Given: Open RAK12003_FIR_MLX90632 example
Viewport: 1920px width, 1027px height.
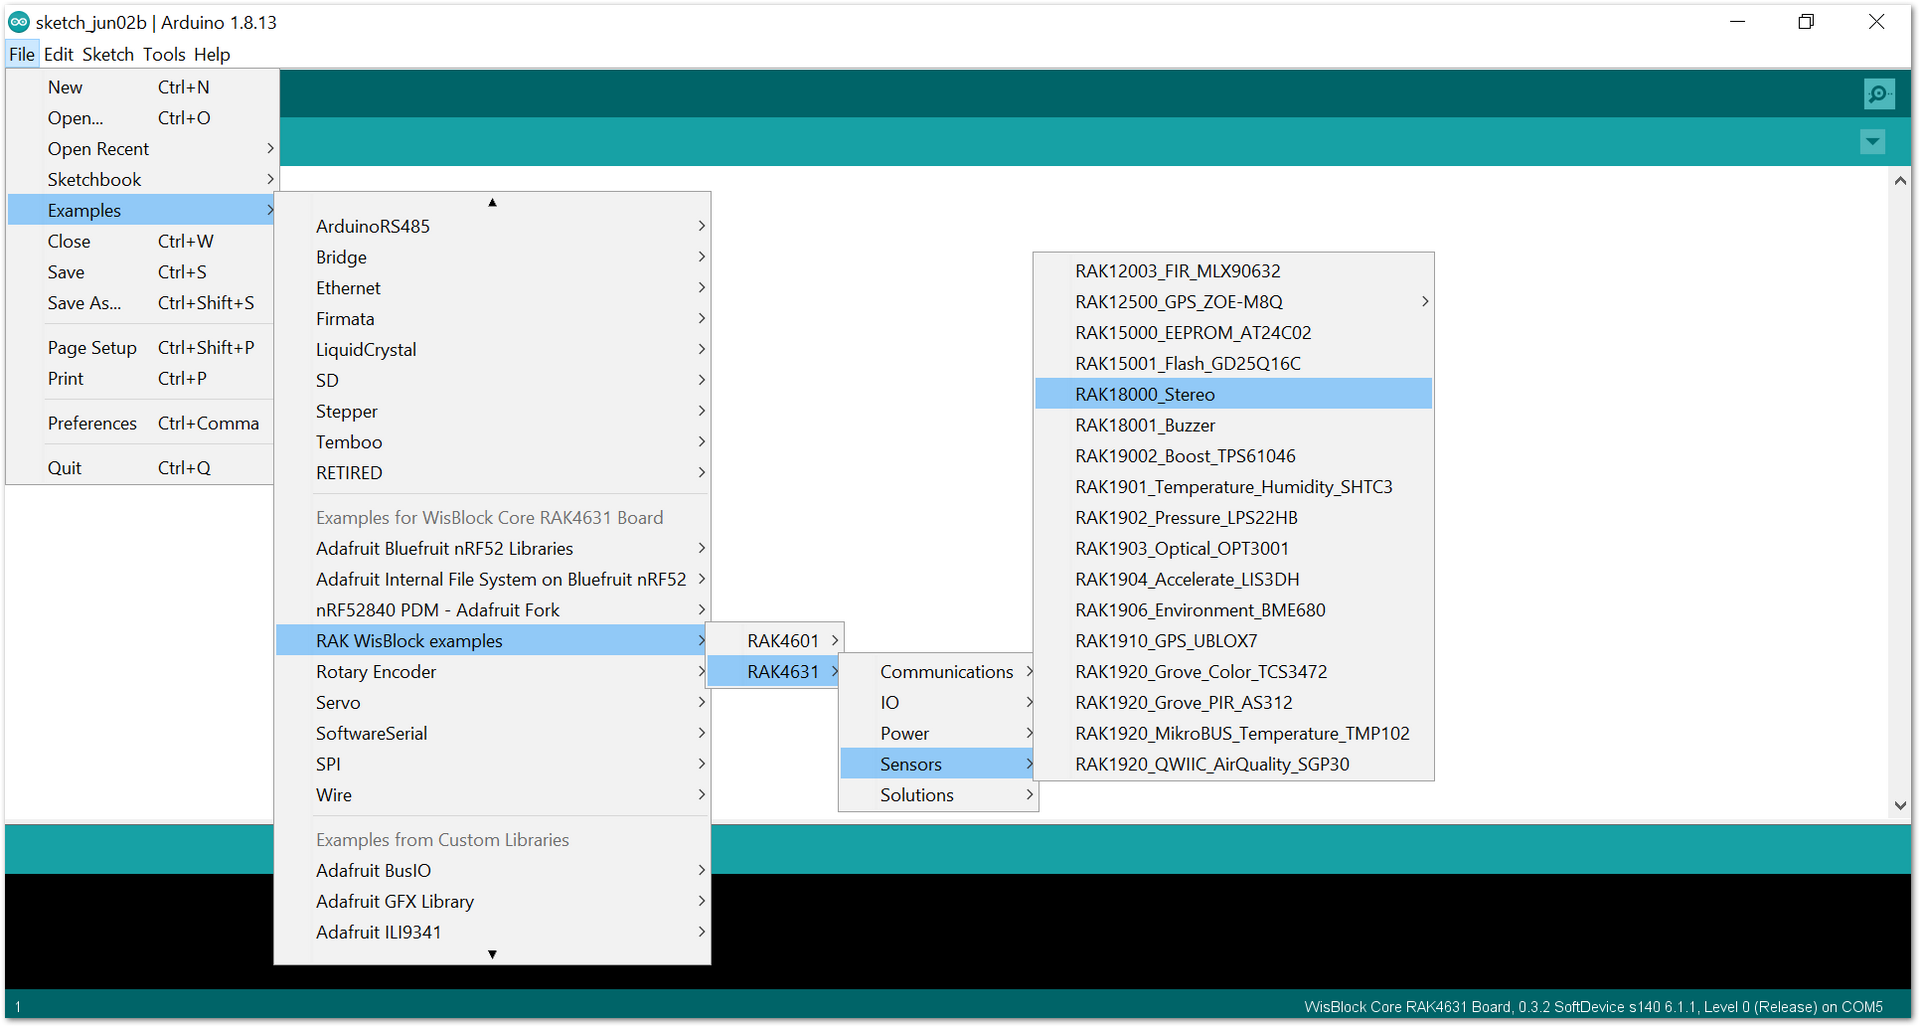Looking at the screenshot, I should (1233, 271).
